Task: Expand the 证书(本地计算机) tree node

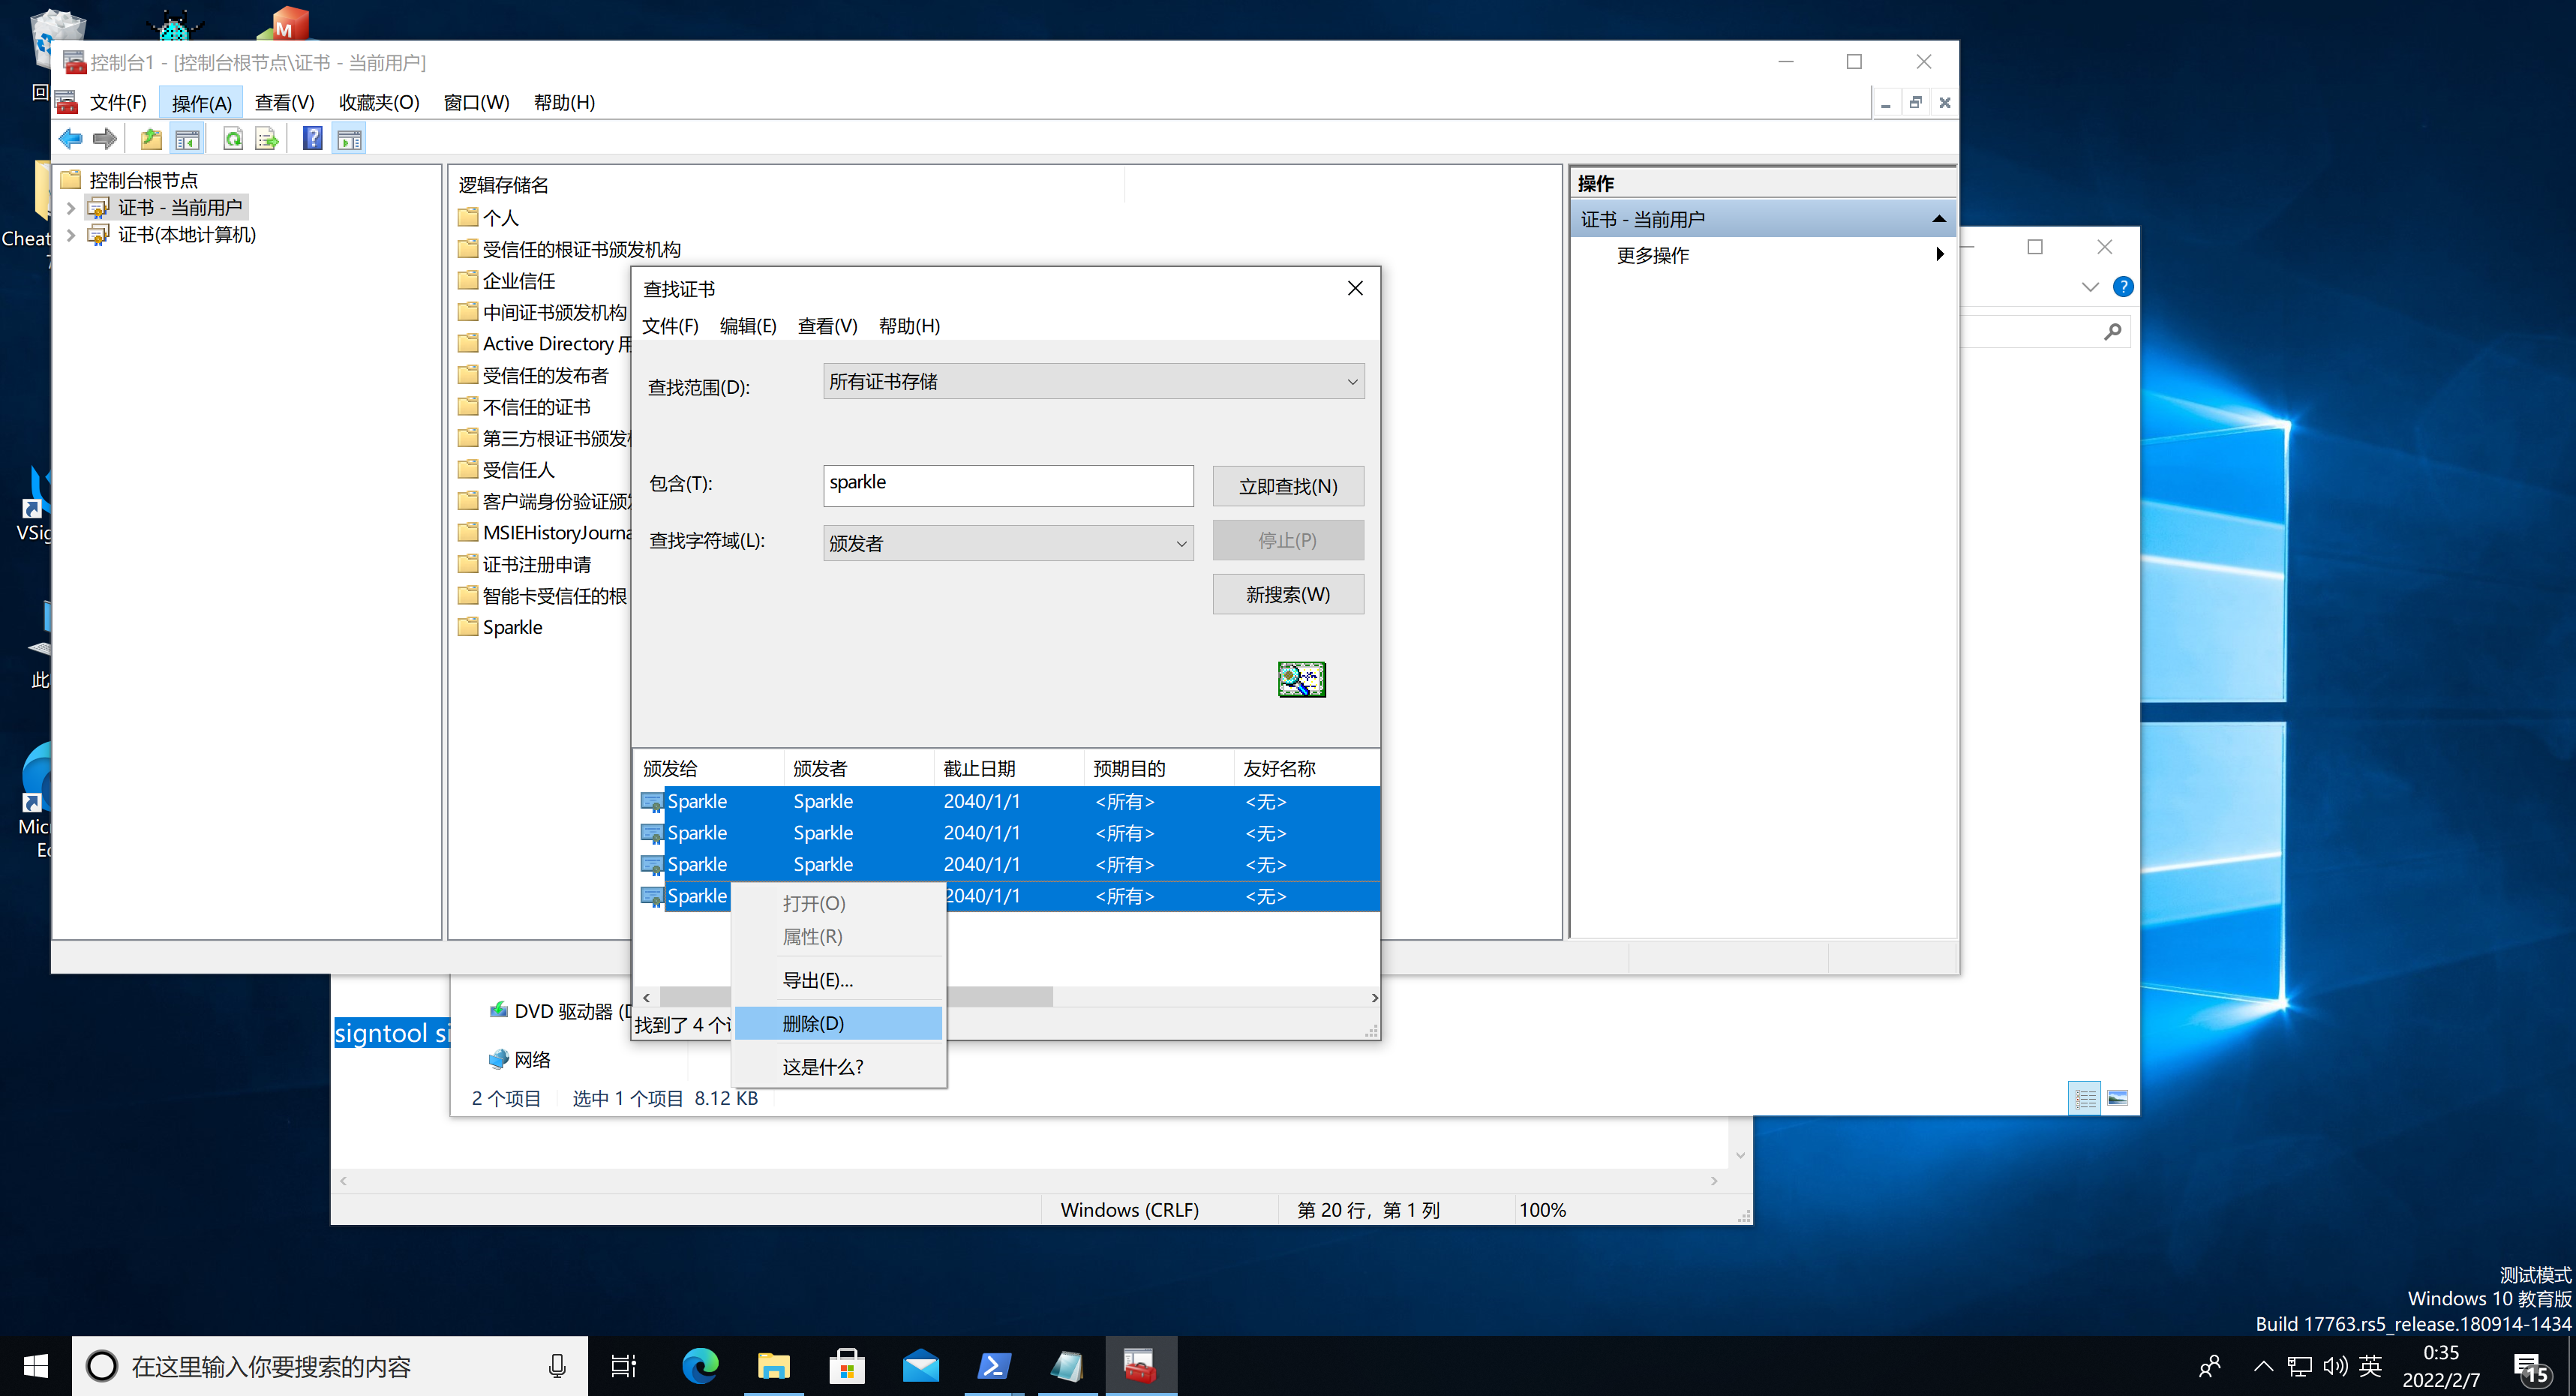Action: click(71, 235)
